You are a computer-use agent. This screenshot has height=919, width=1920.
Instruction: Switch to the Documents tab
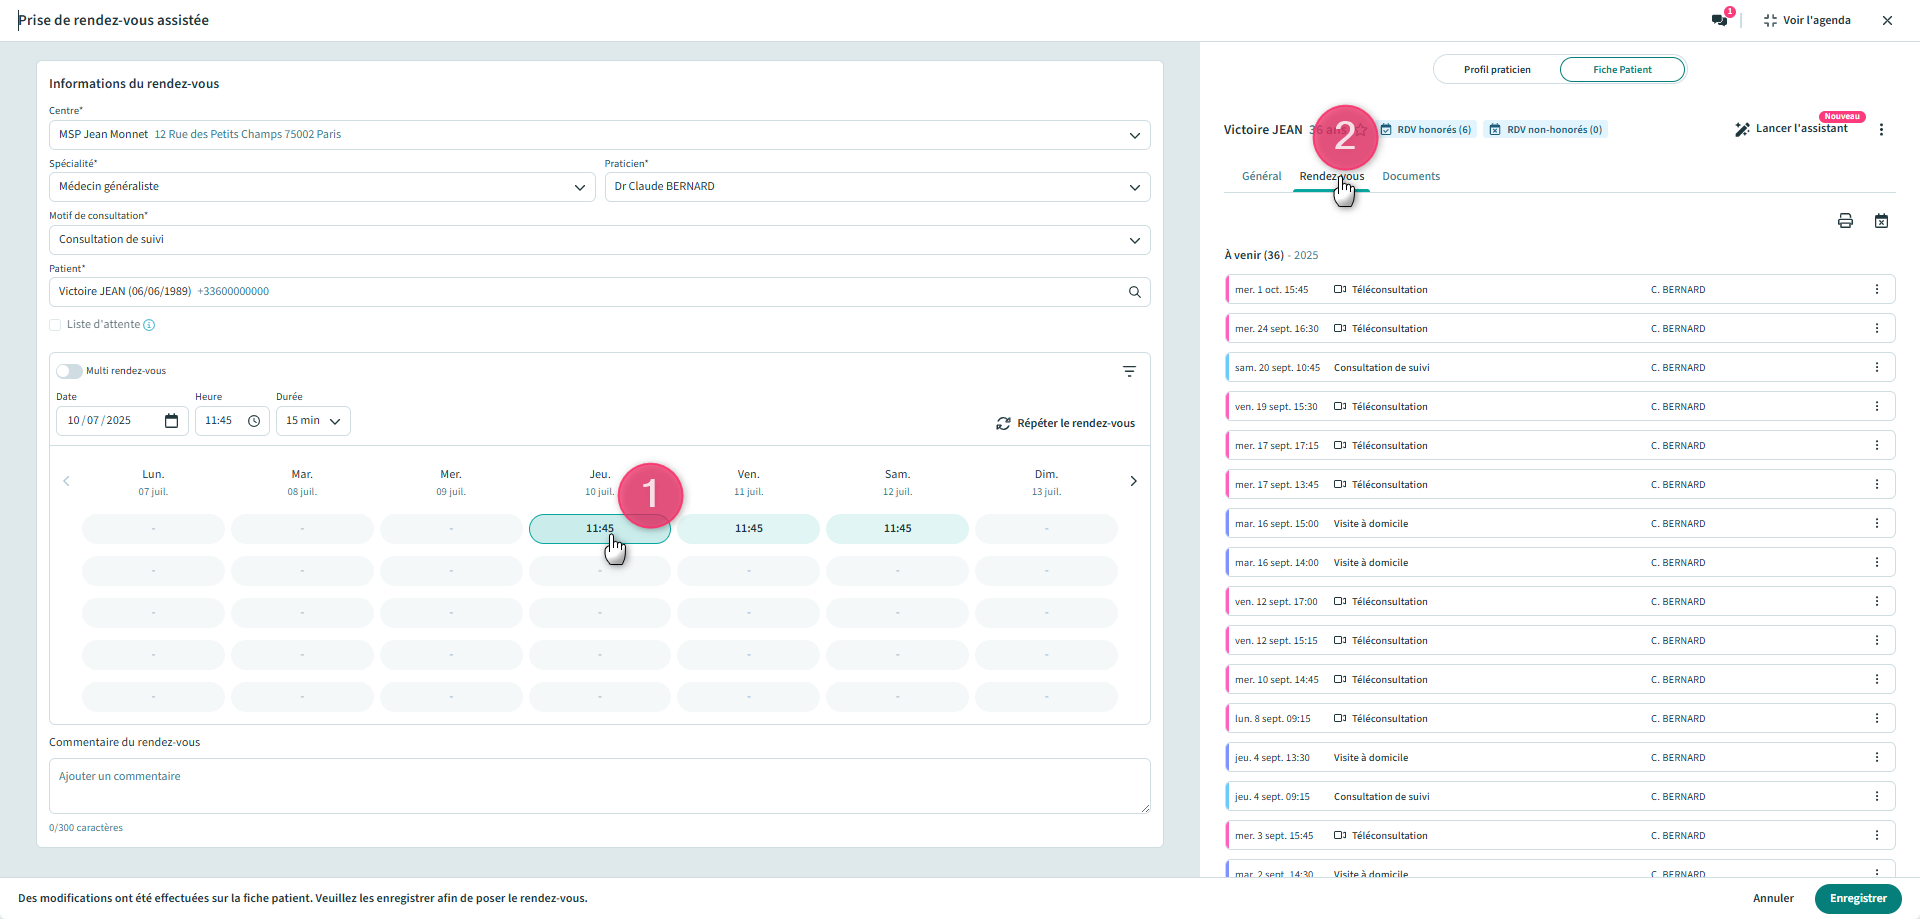(1411, 176)
